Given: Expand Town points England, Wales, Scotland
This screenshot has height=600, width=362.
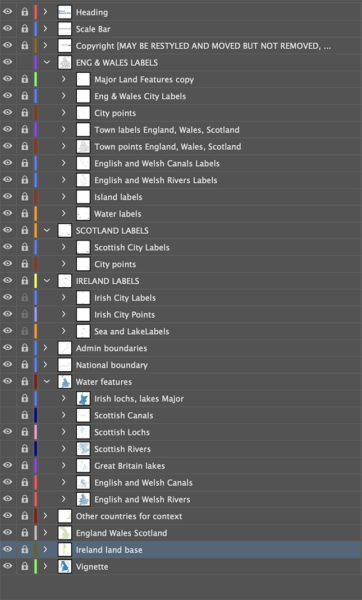Looking at the screenshot, I should 64,147.
